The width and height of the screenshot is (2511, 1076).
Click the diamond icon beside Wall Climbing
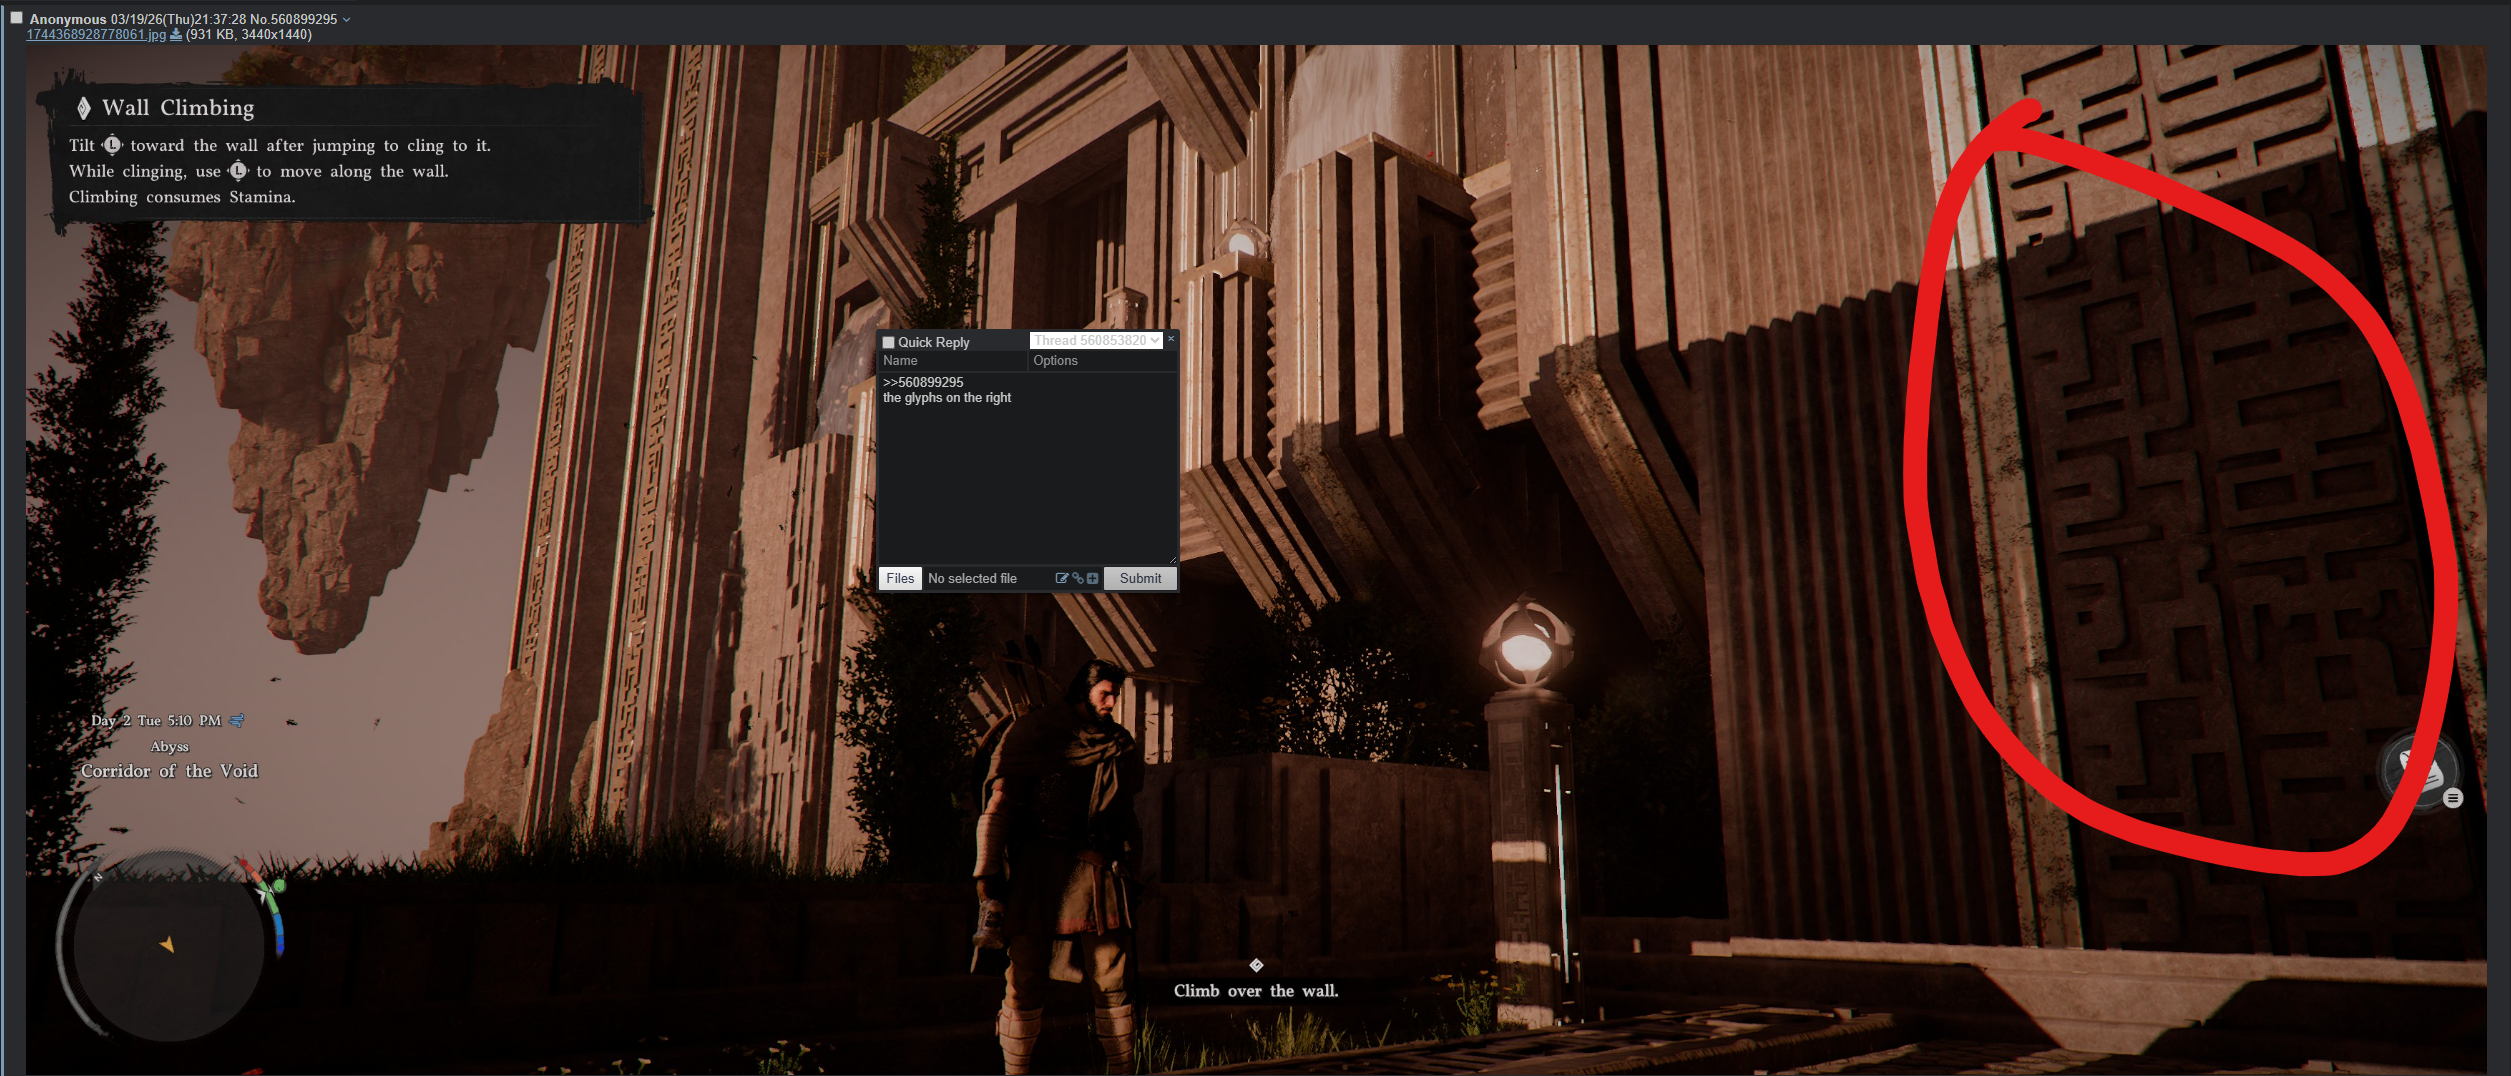point(84,108)
